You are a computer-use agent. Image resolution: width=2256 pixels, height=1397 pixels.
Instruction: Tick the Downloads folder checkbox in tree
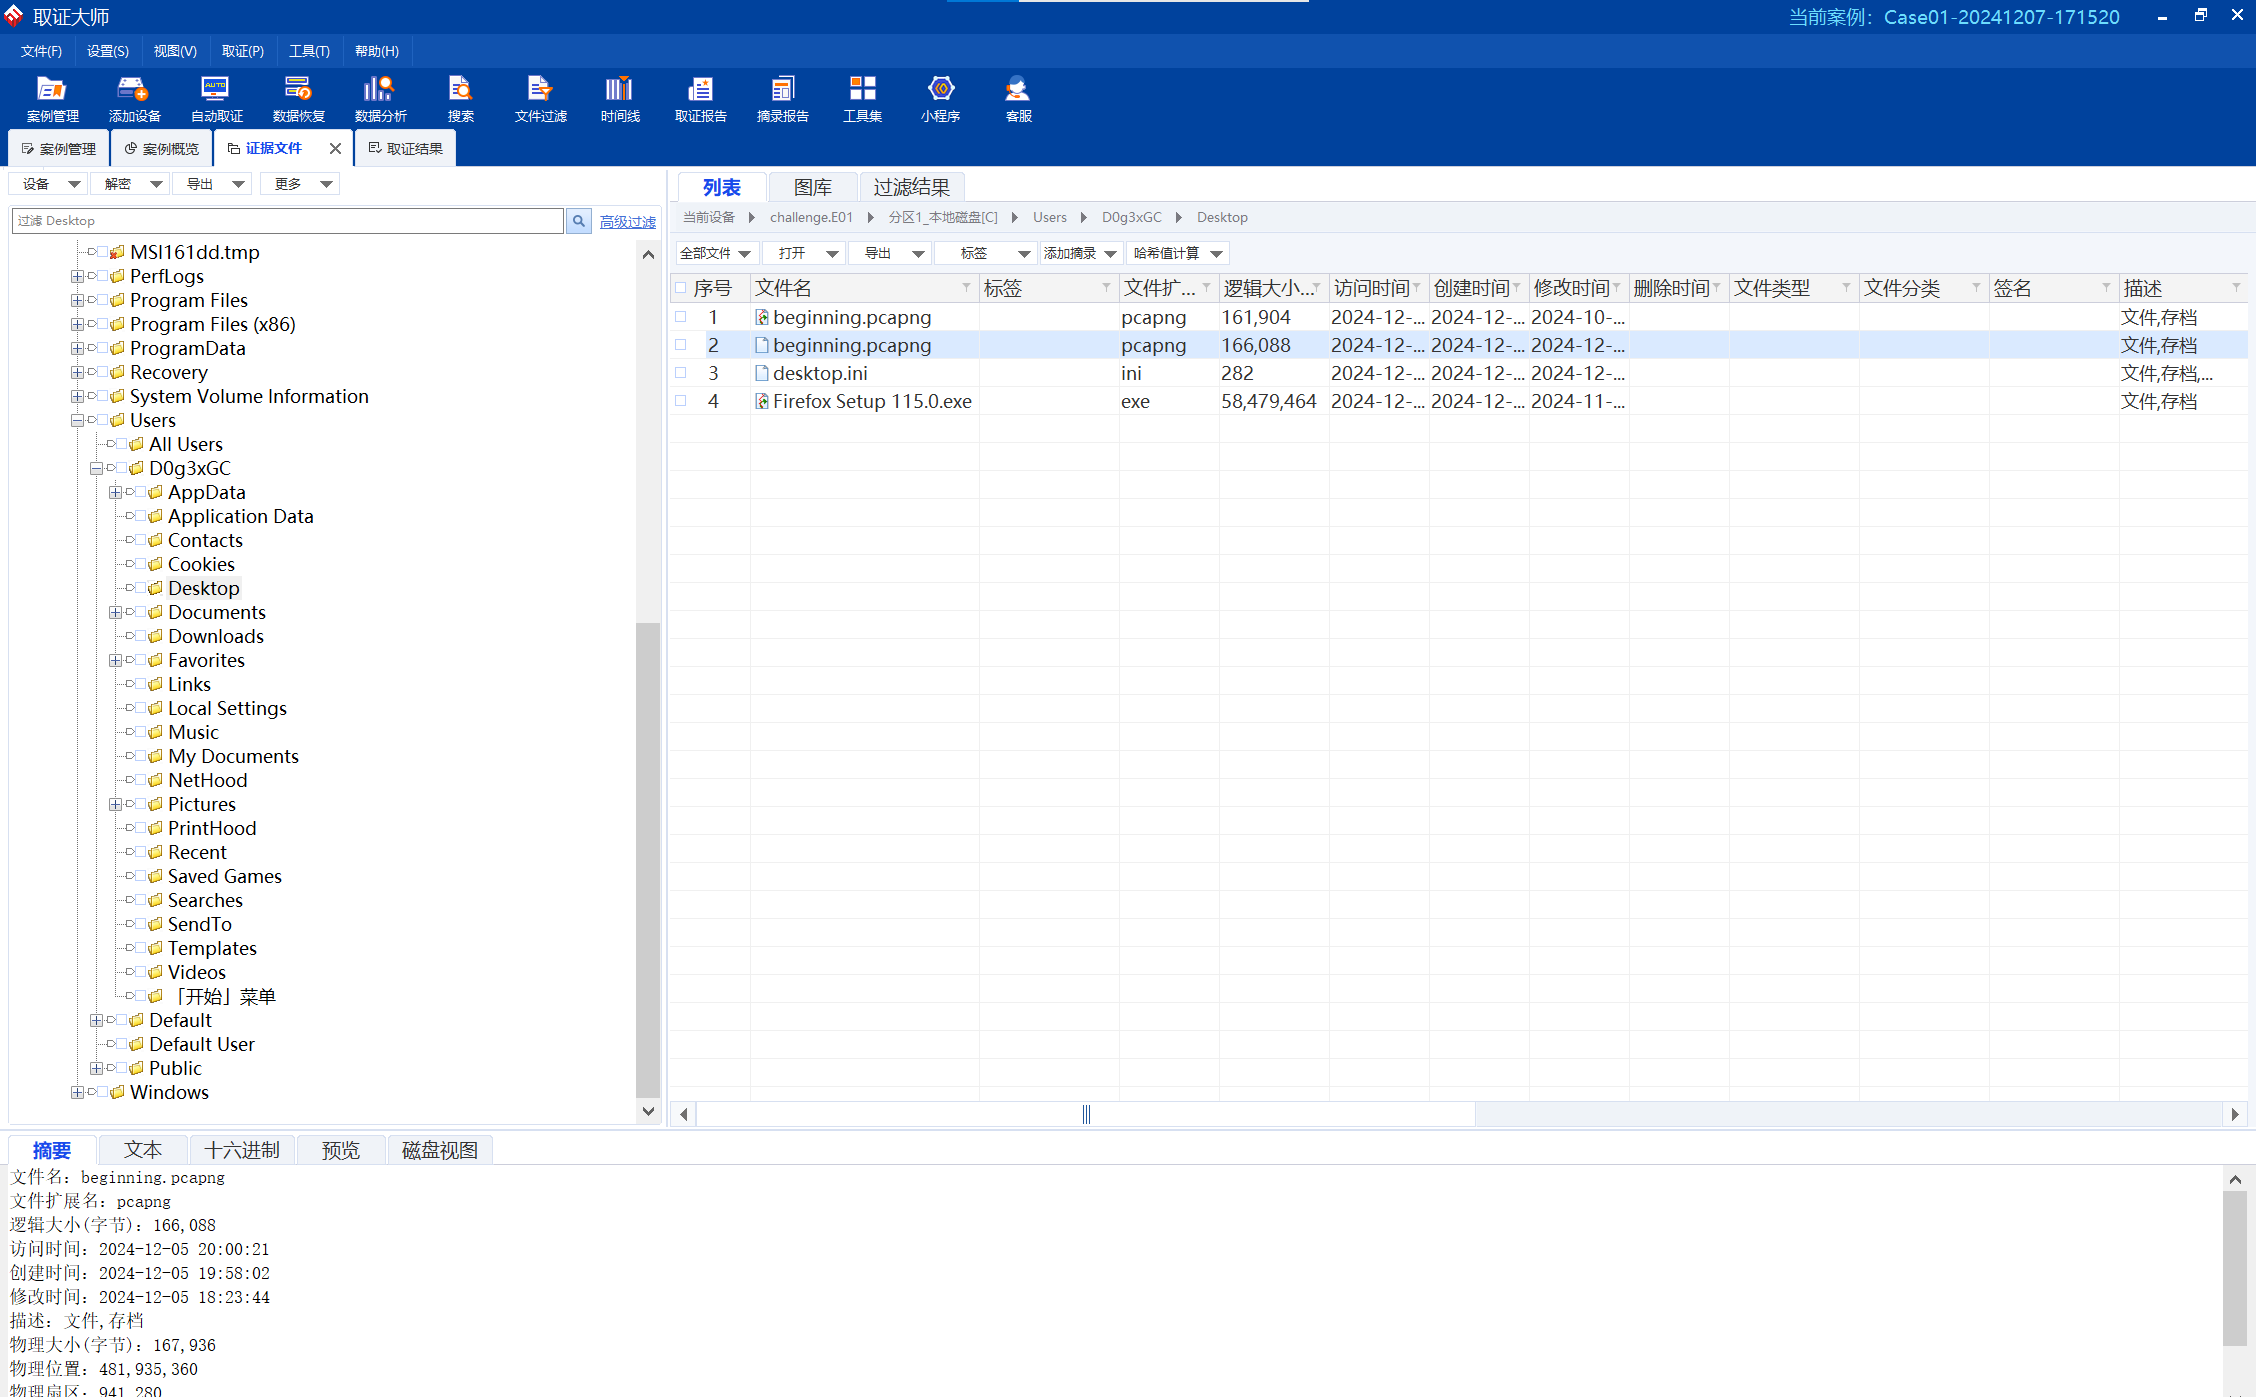(x=141, y=636)
